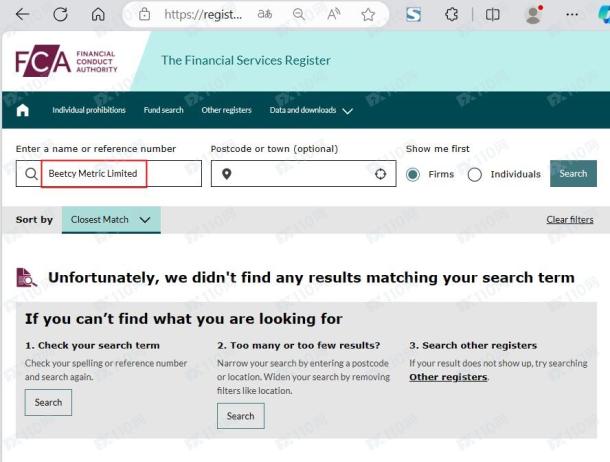Open the Closest Match sort dropdown

pos(111,220)
